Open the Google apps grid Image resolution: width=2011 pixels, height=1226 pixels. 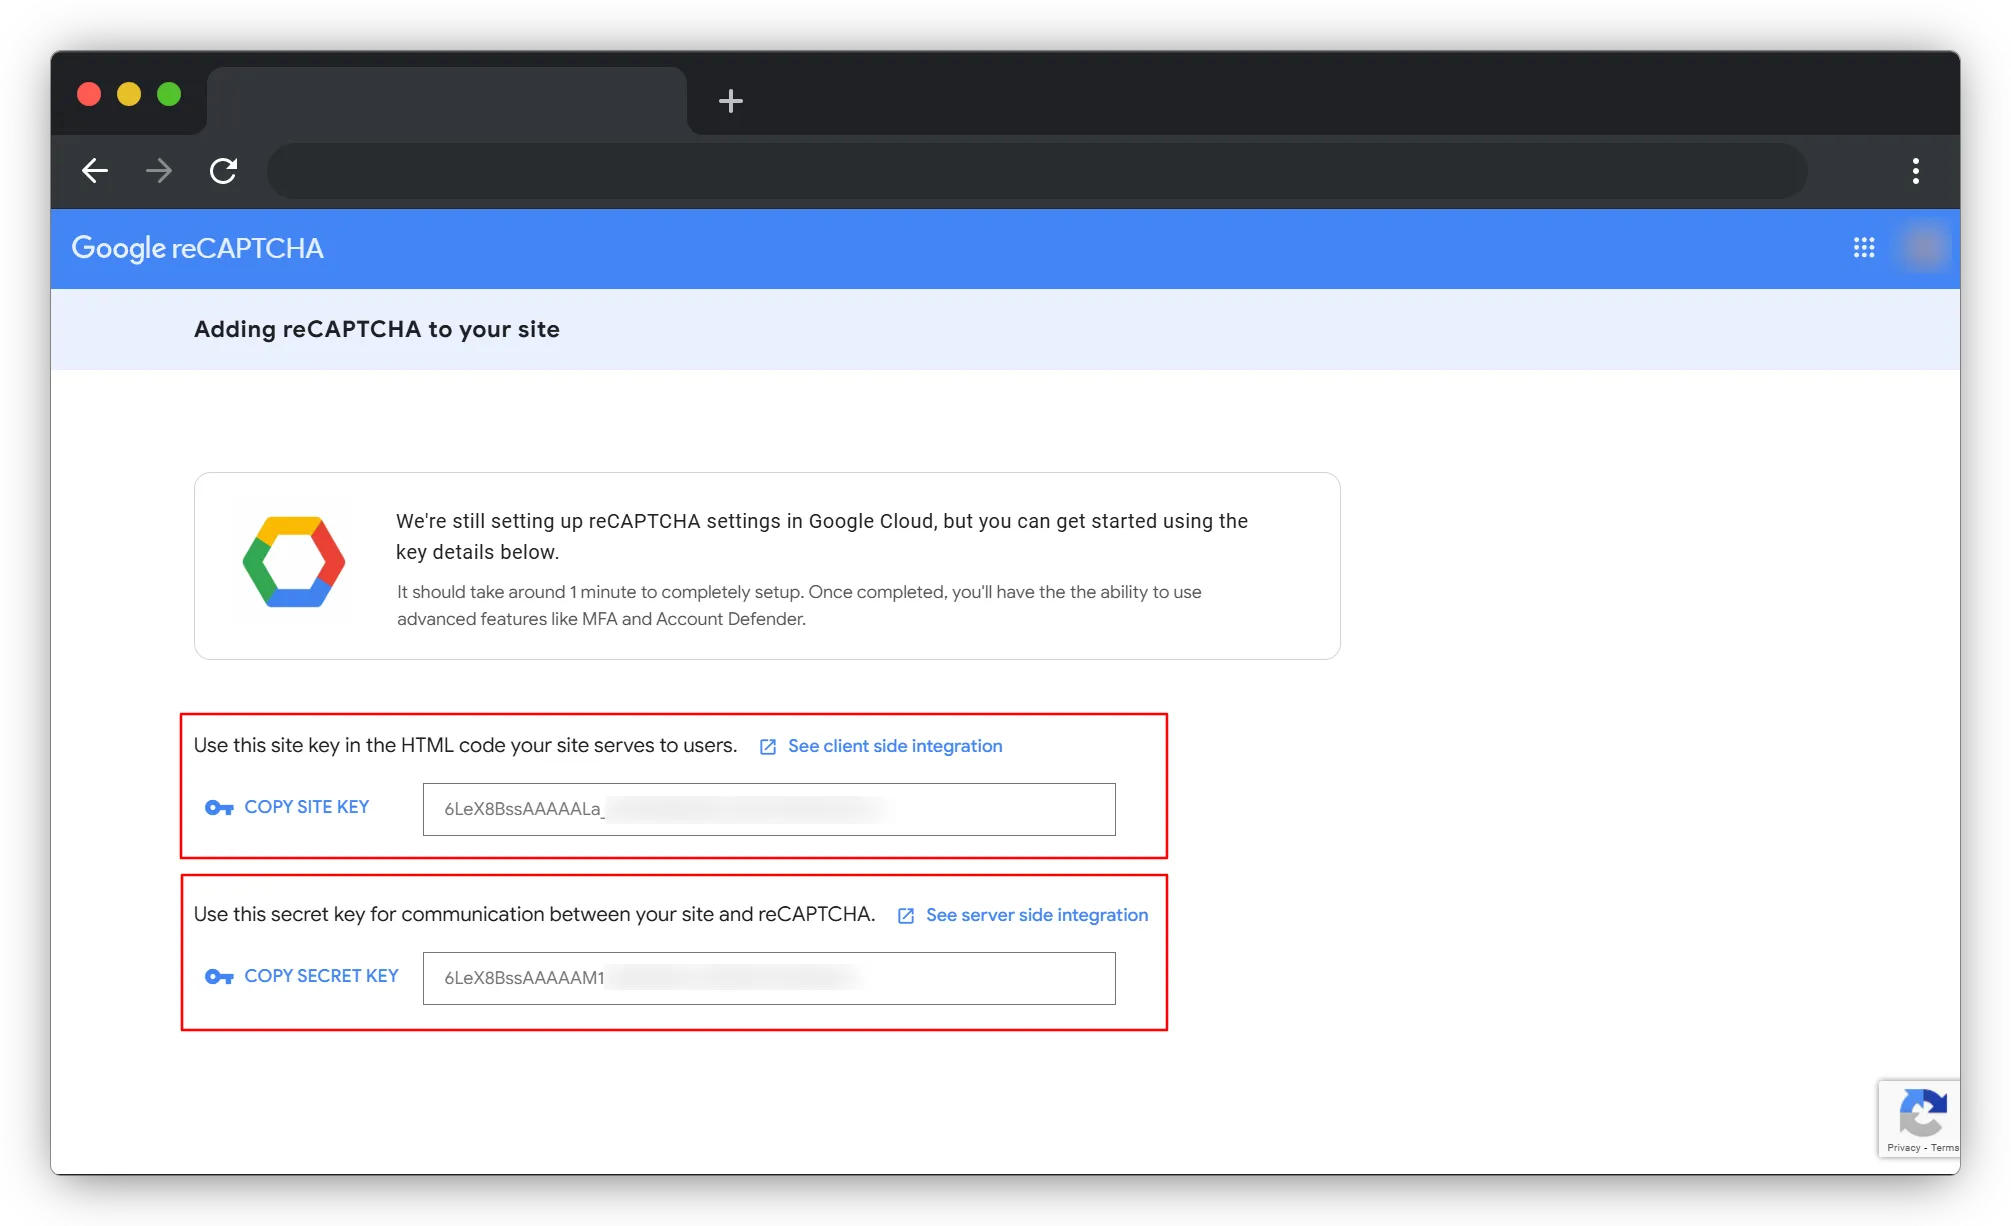coord(1863,248)
